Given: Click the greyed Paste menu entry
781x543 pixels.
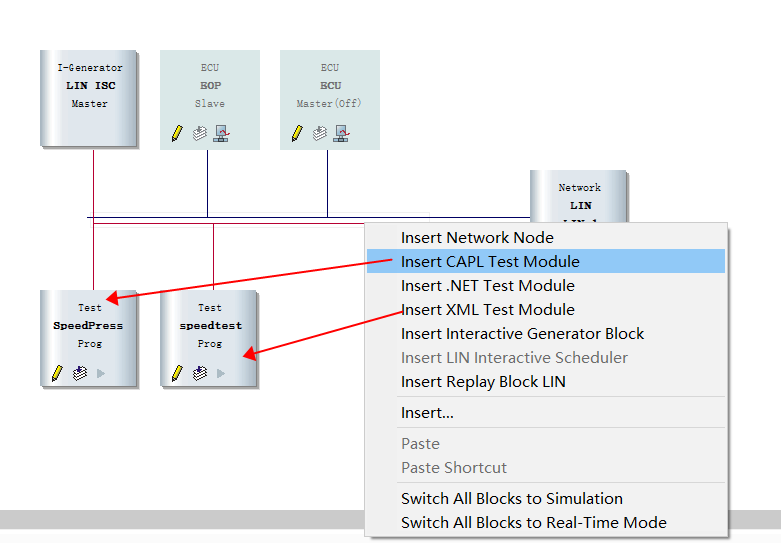Looking at the screenshot, I should coord(546,443).
